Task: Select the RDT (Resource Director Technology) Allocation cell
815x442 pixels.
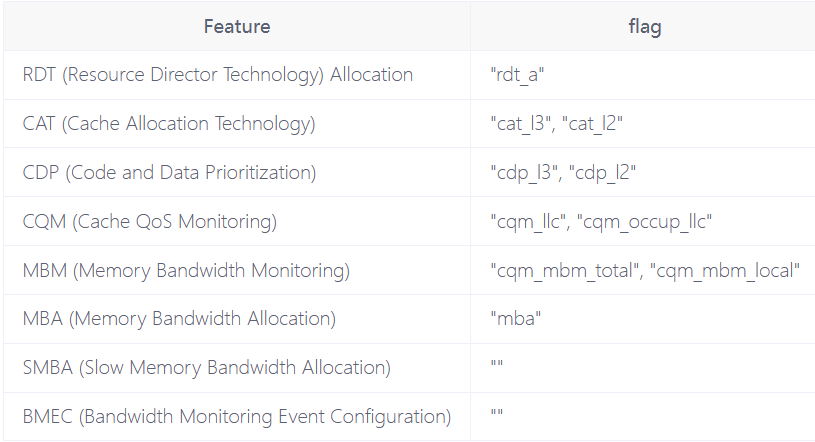Action: pyautogui.click(x=218, y=75)
